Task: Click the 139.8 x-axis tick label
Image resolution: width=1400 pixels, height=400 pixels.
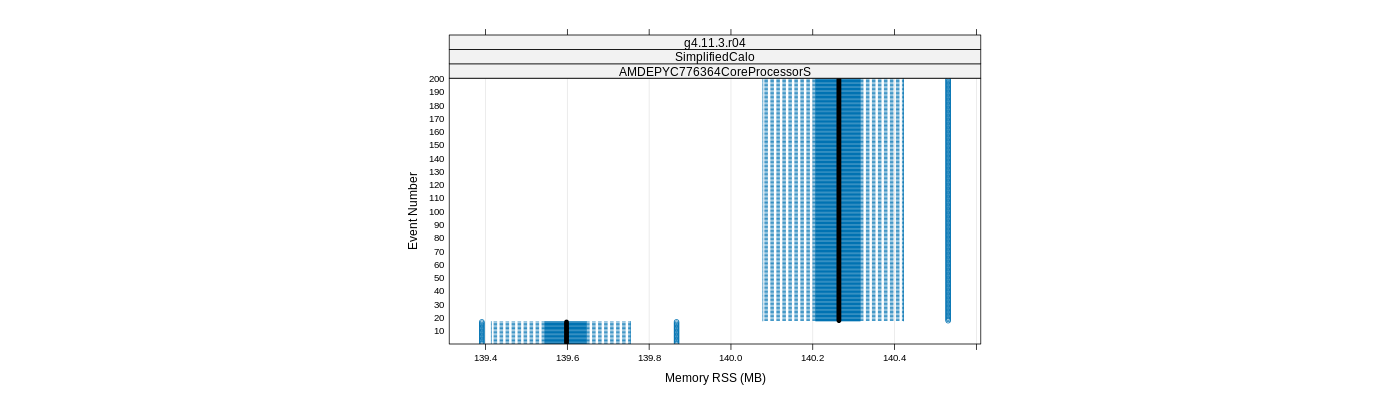Action: click(x=649, y=358)
